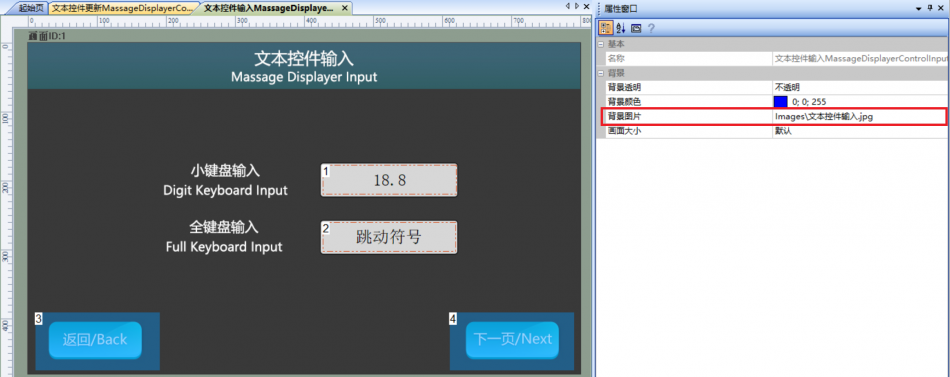Select the digit input field showing 18.8
950x377 pixels.
pos(389,180)
